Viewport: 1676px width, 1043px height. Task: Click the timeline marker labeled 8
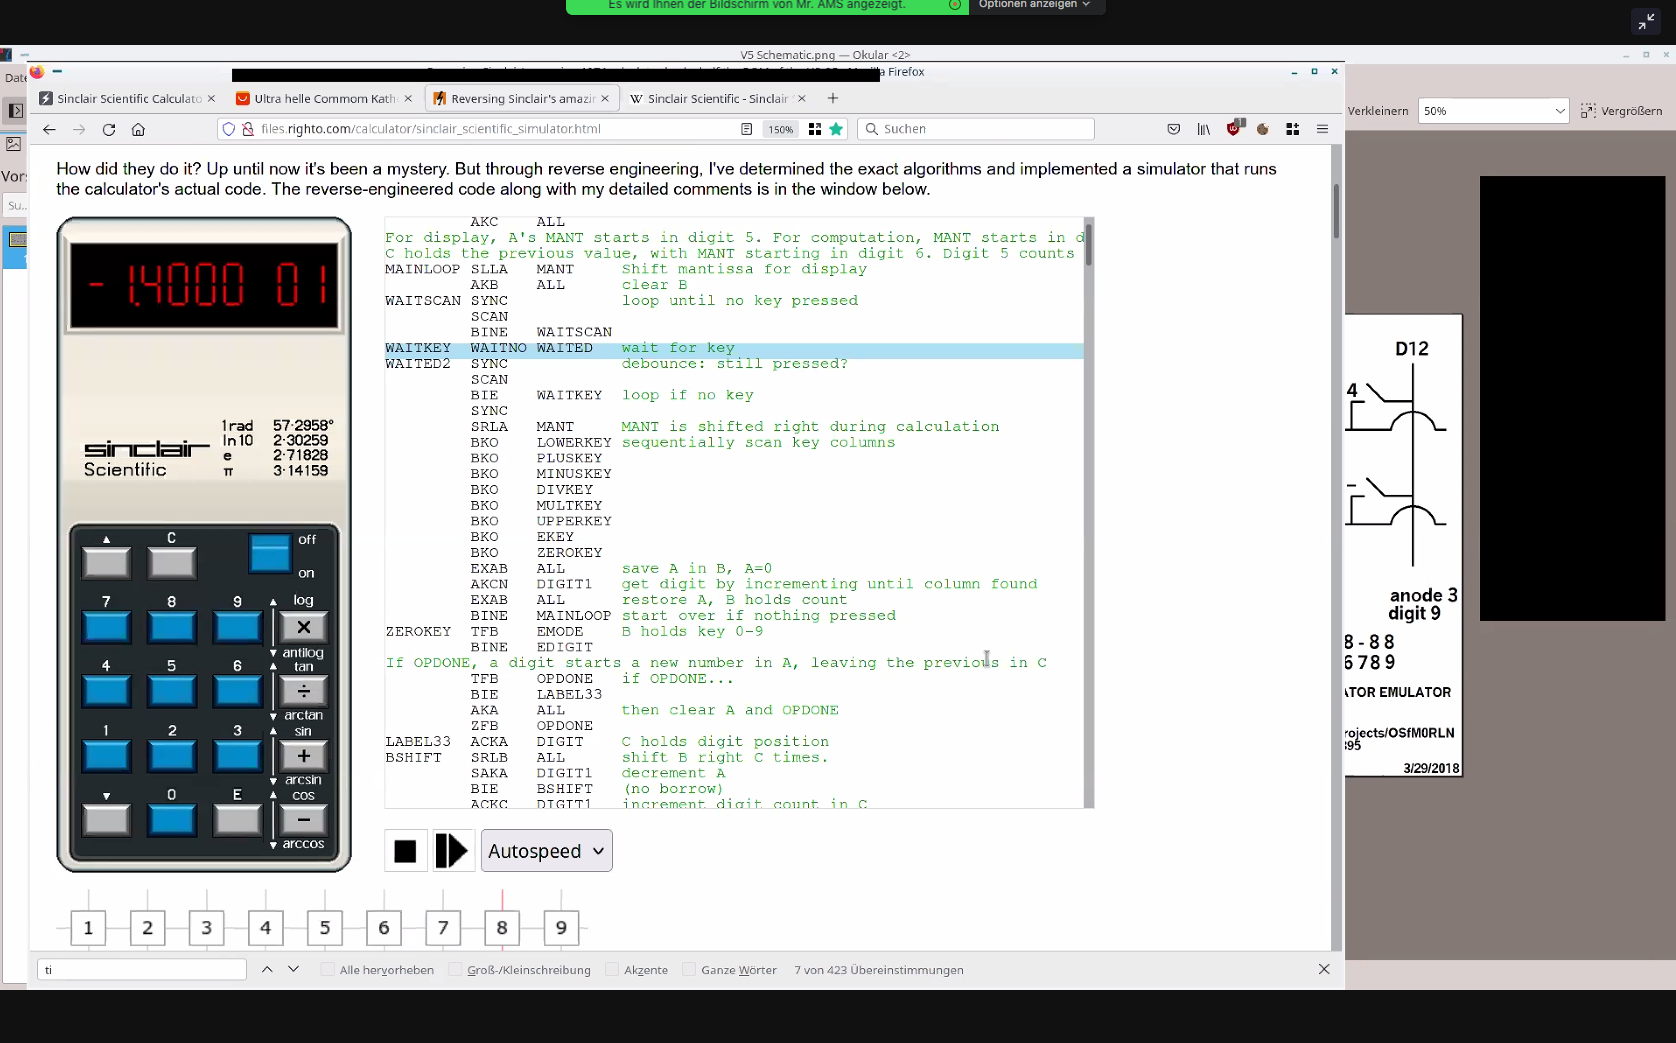[502, 928]
